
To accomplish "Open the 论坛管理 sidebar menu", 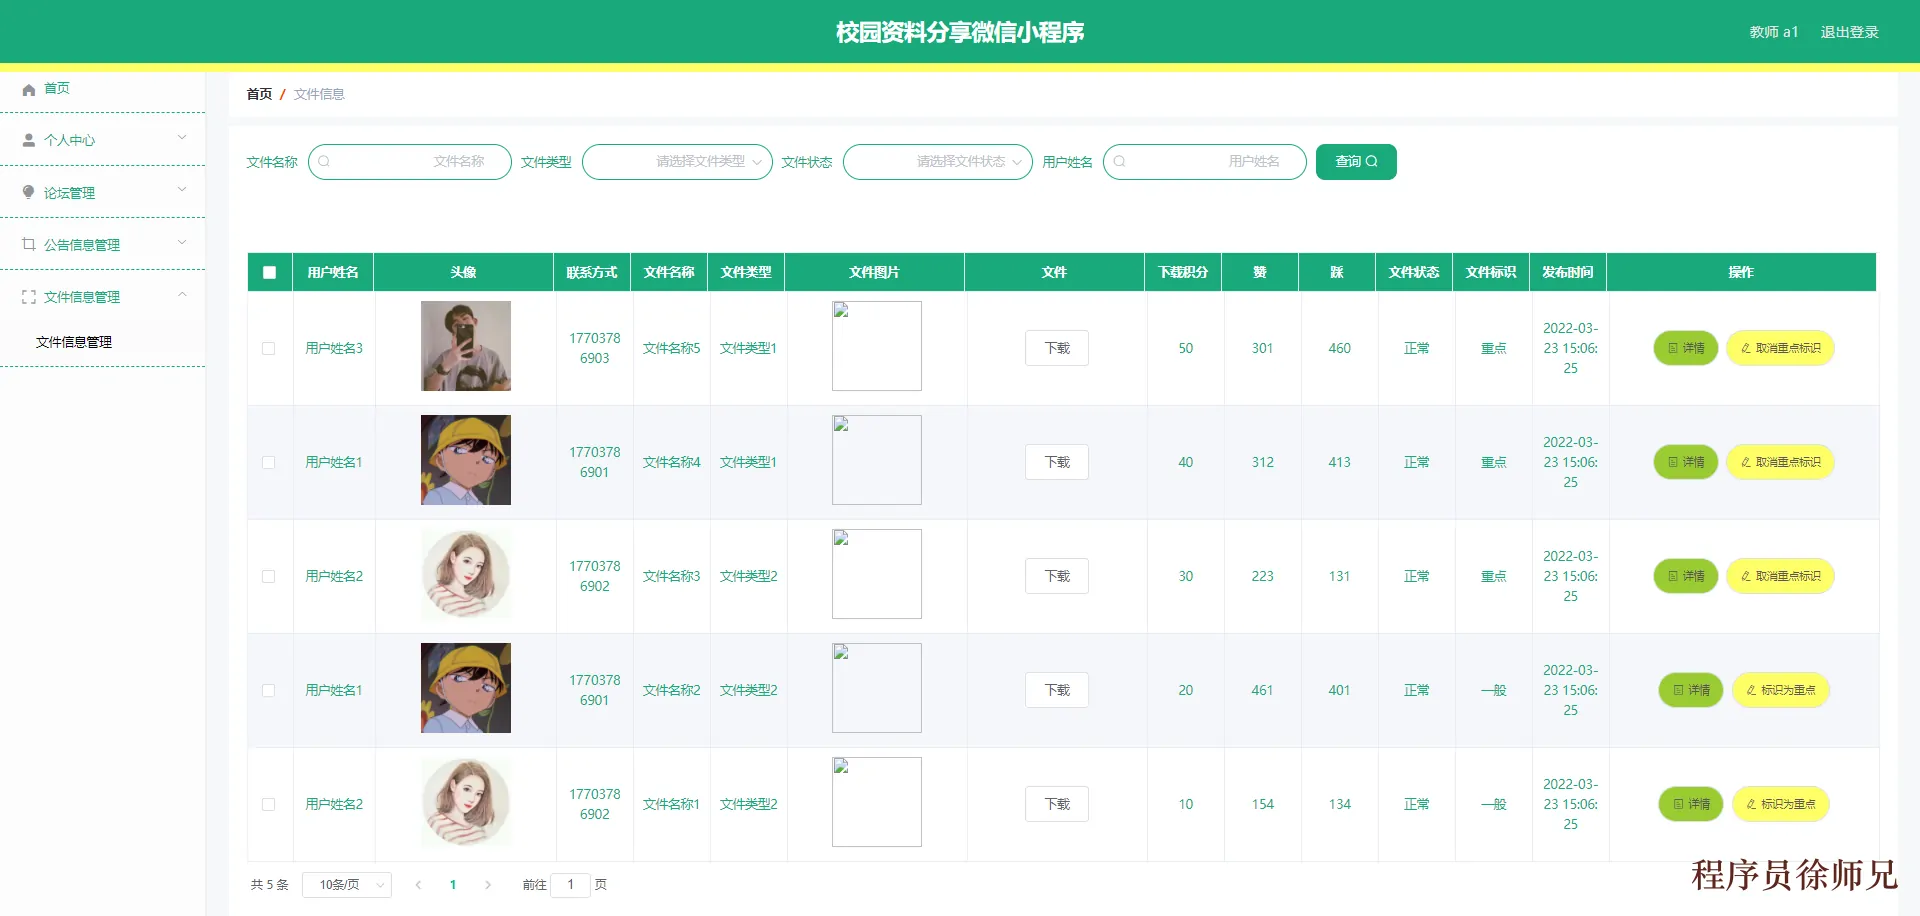I will coord(102,193).
